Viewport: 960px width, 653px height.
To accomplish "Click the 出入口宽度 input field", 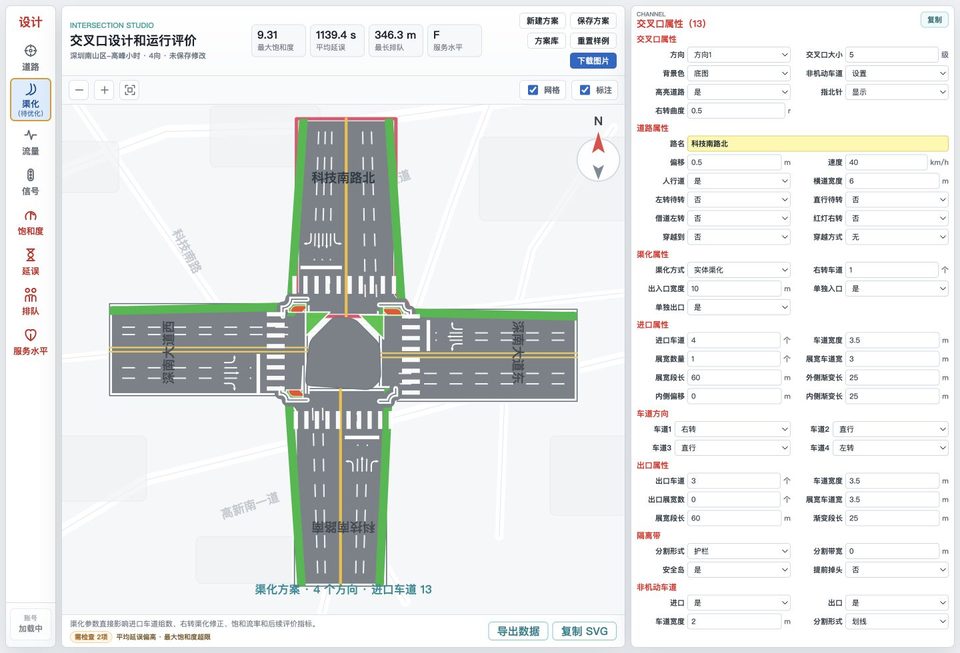I will pyautogui.click(x=734, y=288).
